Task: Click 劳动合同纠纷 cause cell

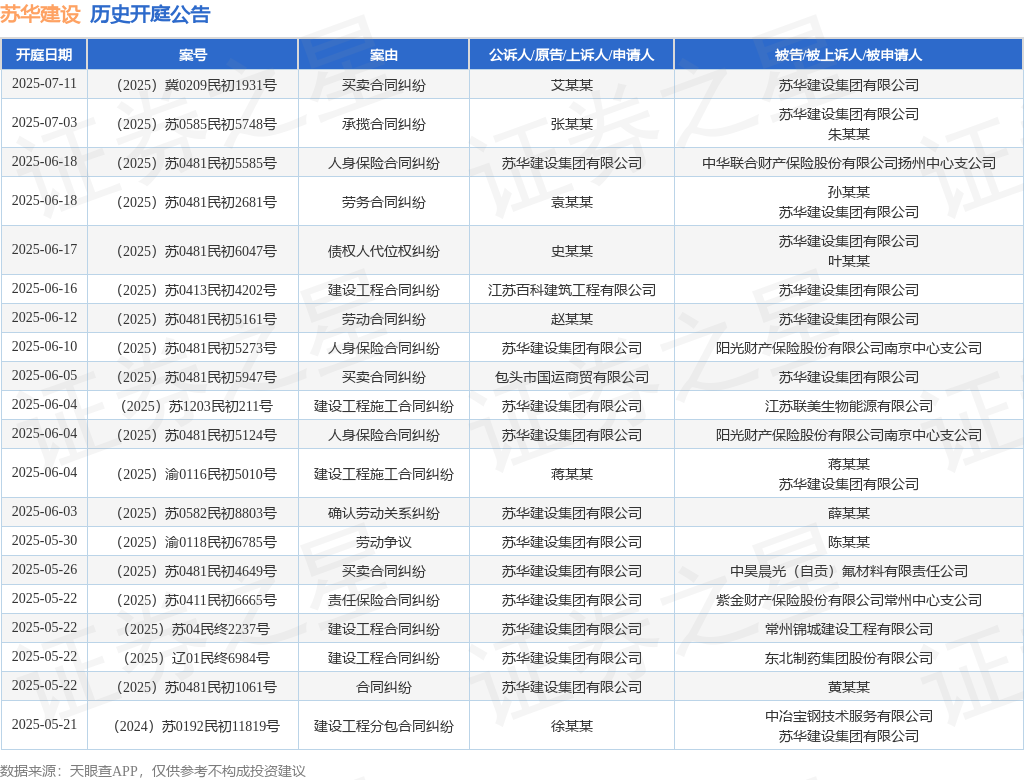Action: point(383,319)
